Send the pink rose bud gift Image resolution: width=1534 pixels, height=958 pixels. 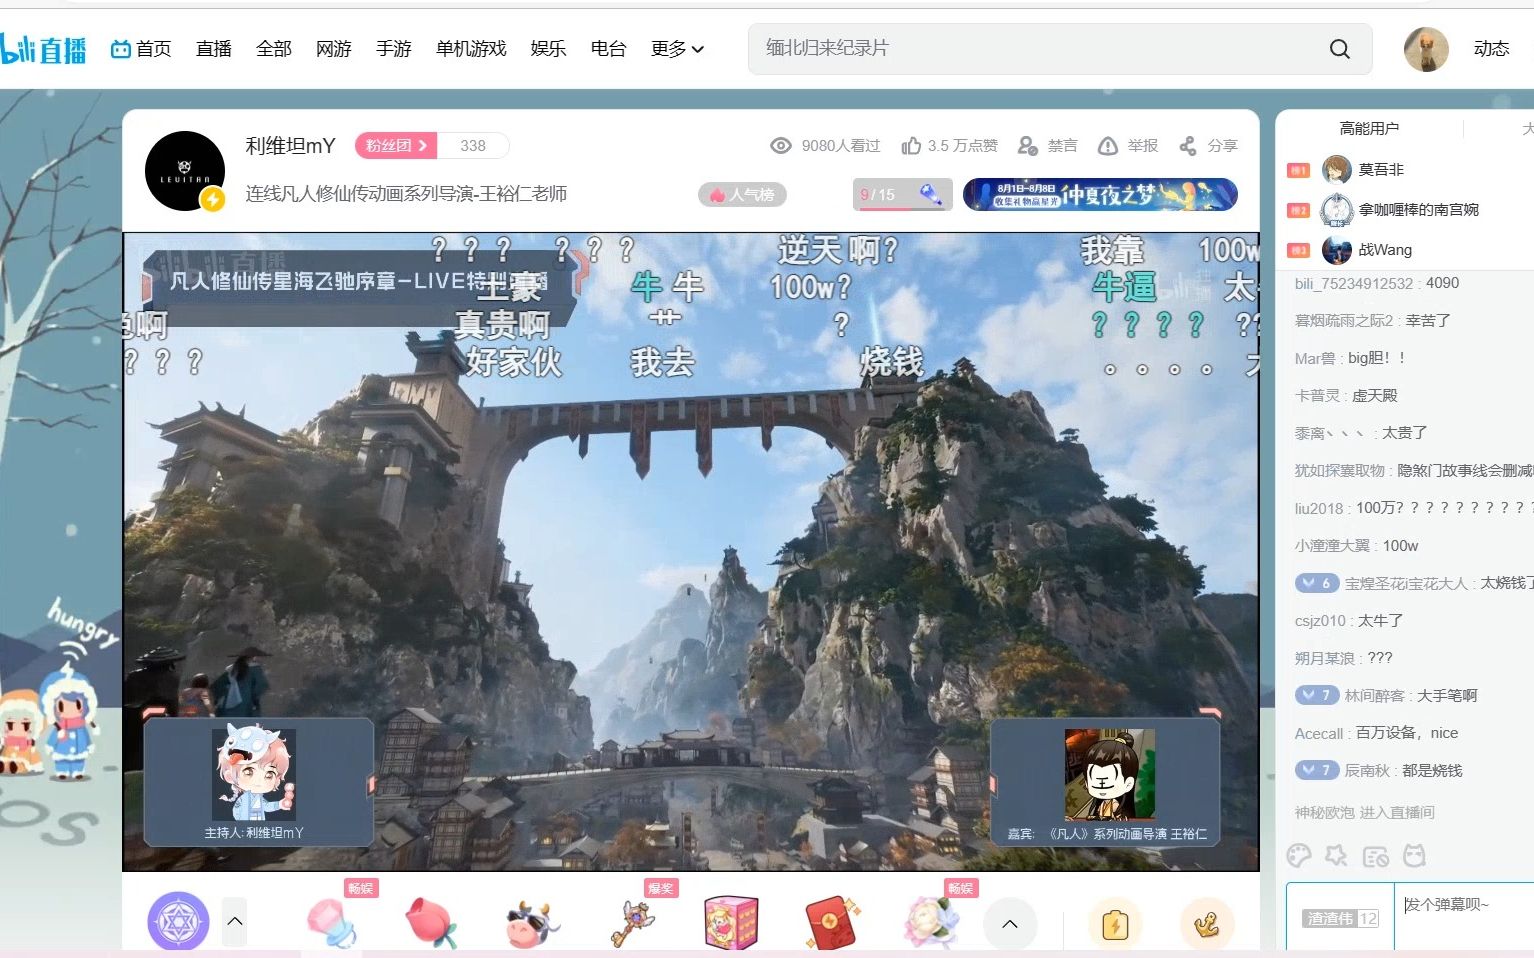click(x=432, y=922)
